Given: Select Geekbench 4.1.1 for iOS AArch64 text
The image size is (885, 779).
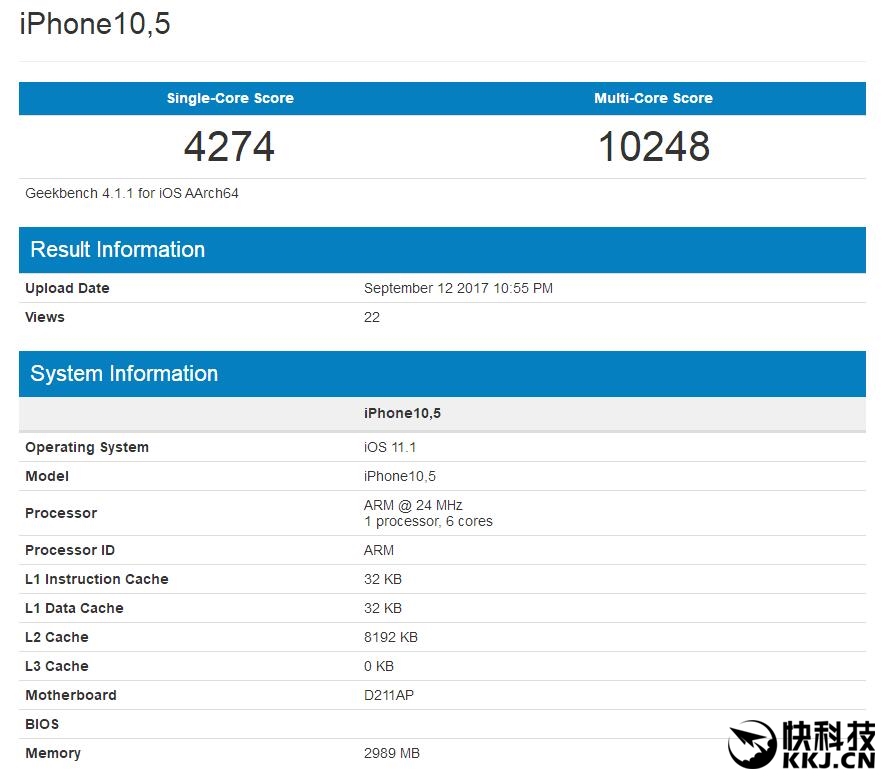Looking at the screenshot, I should (132, 194).
